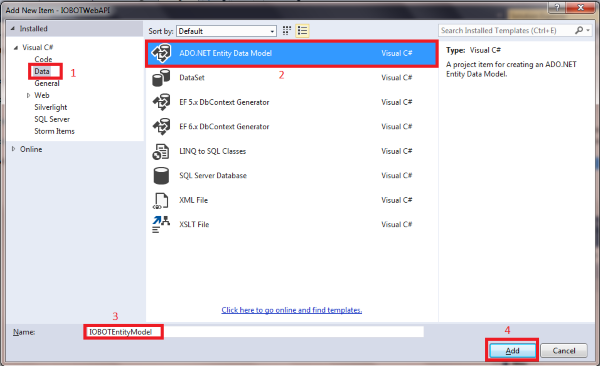Click the Cancel button
Image resolution: width=600 pixels, height=366 pixels.
tap(564, 350)
